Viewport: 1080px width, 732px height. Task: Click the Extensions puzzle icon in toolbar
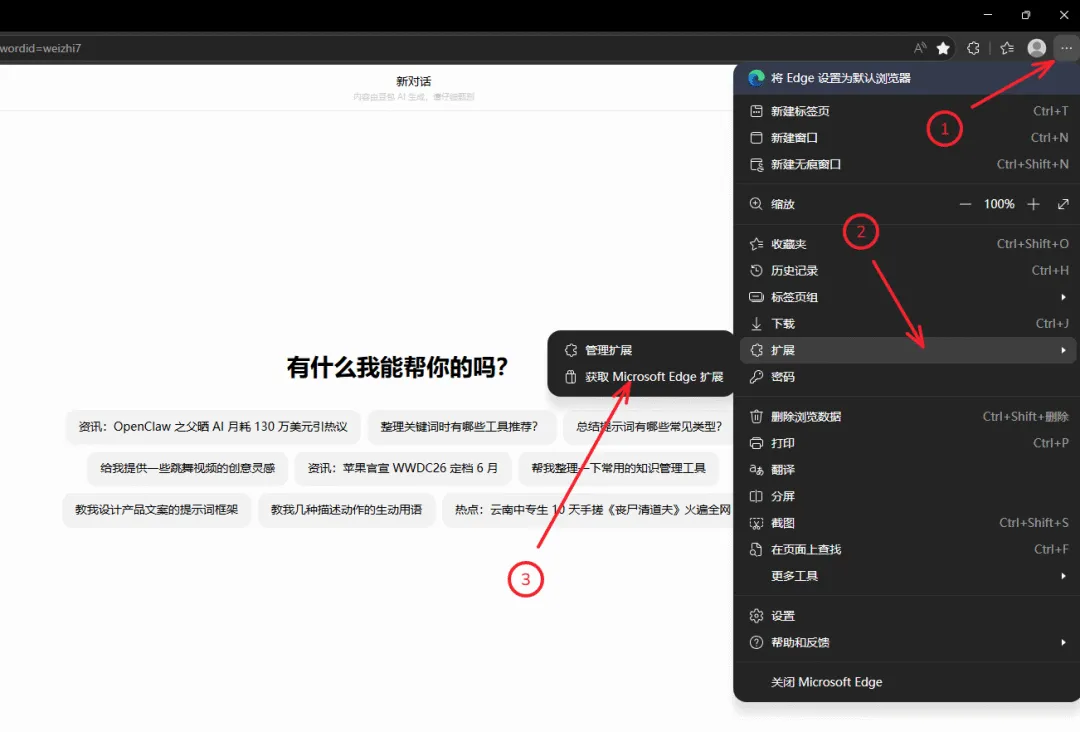pyautogui.click(x=973, y=48)
